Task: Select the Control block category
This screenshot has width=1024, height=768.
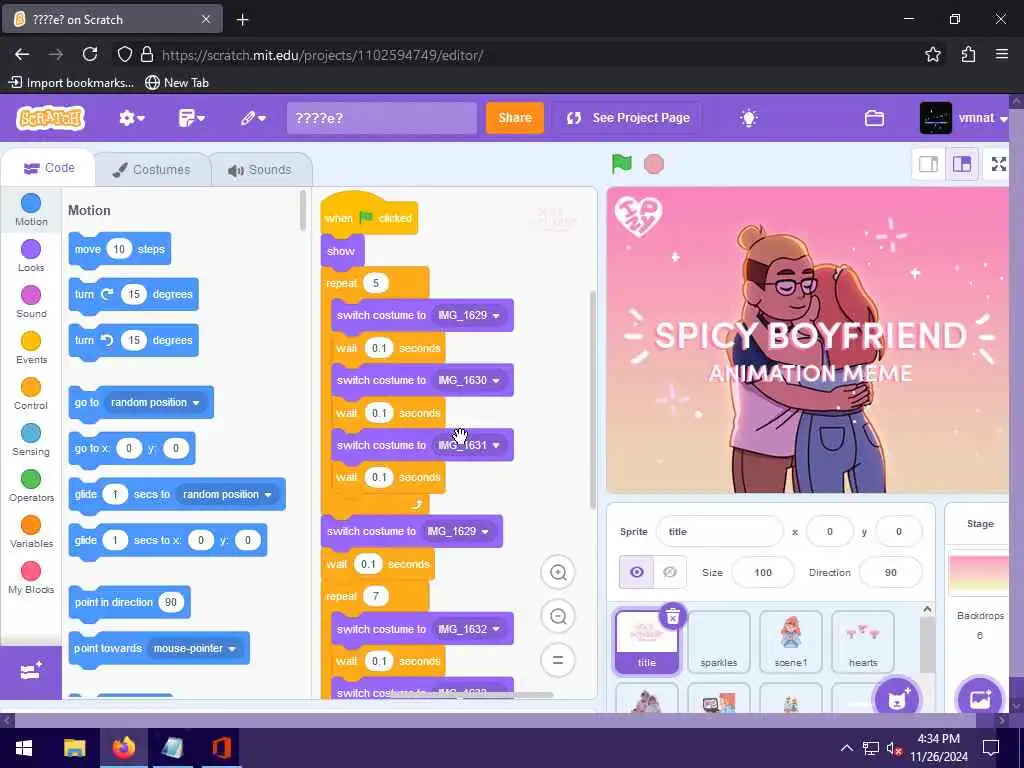Action: tap(31, 394)
